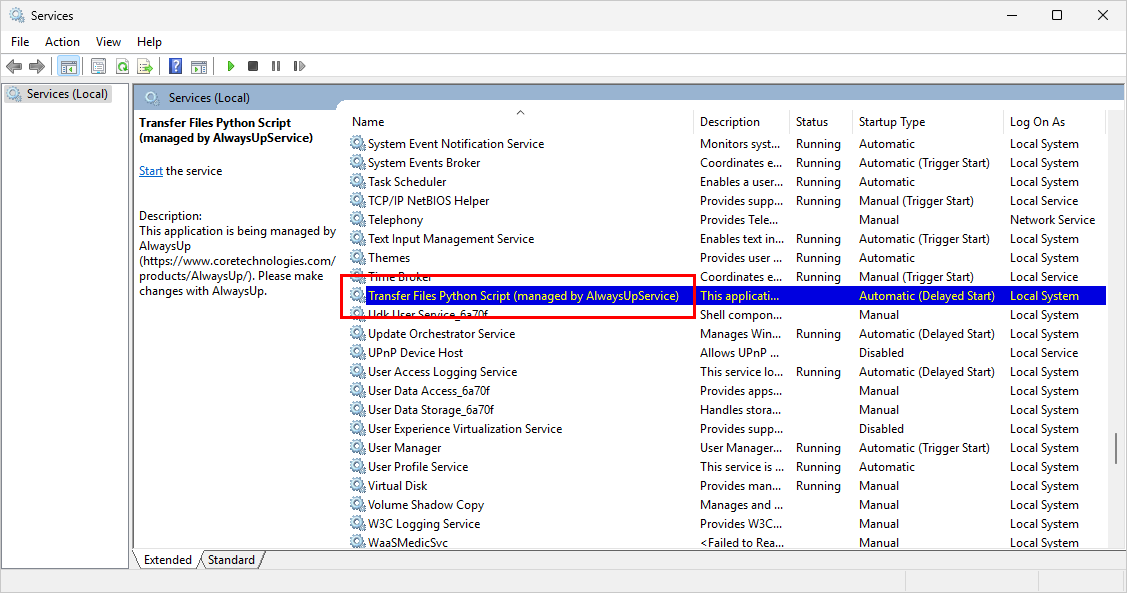Toggle the Show/Hide Console Tree icon

(68, 66)
